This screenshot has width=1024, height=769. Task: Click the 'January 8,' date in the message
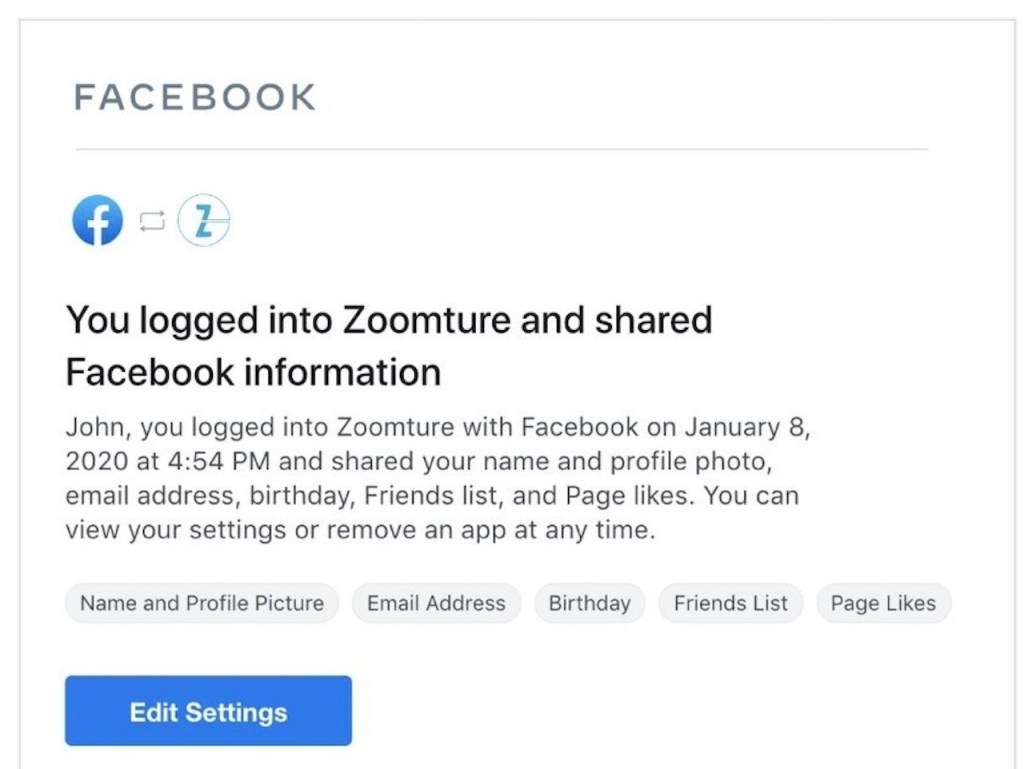point(747,428)
